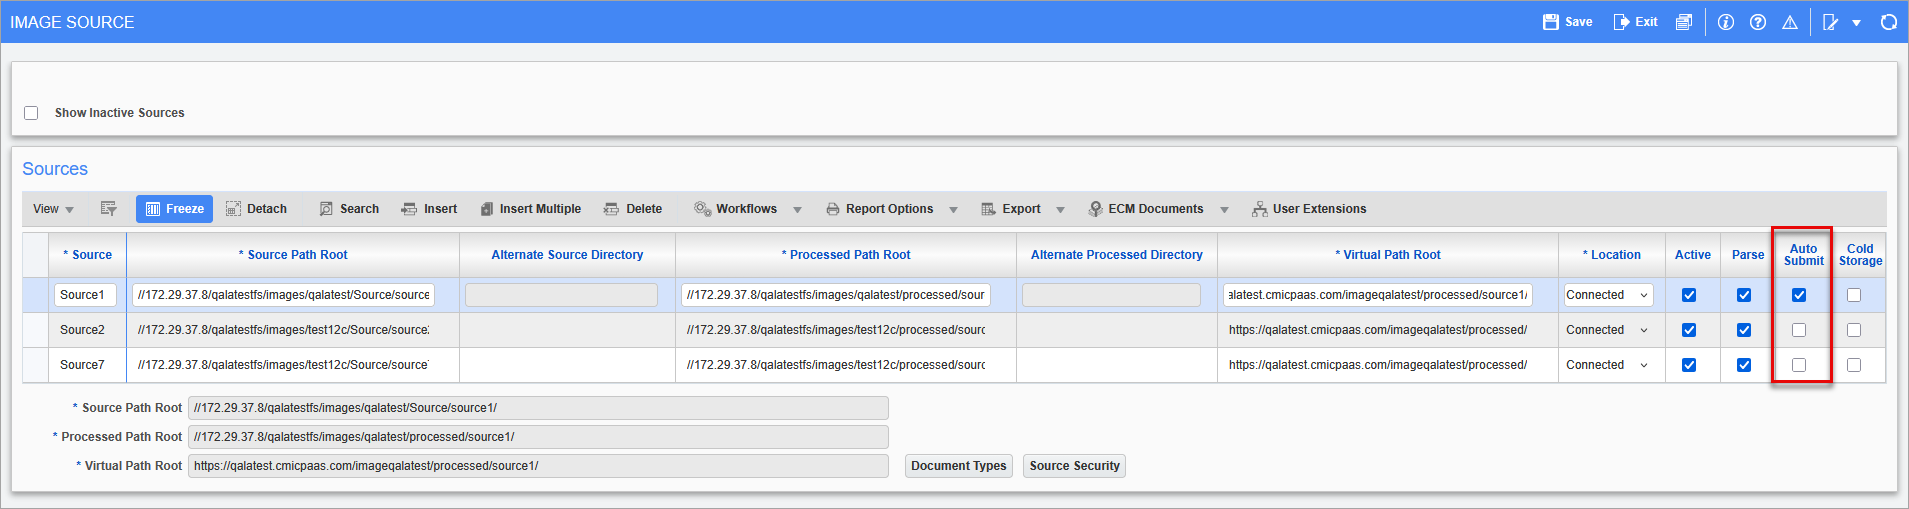Uncheck Active for Source7 row
Viewport: 1909px width, 509px height.
coord(1689,365)
